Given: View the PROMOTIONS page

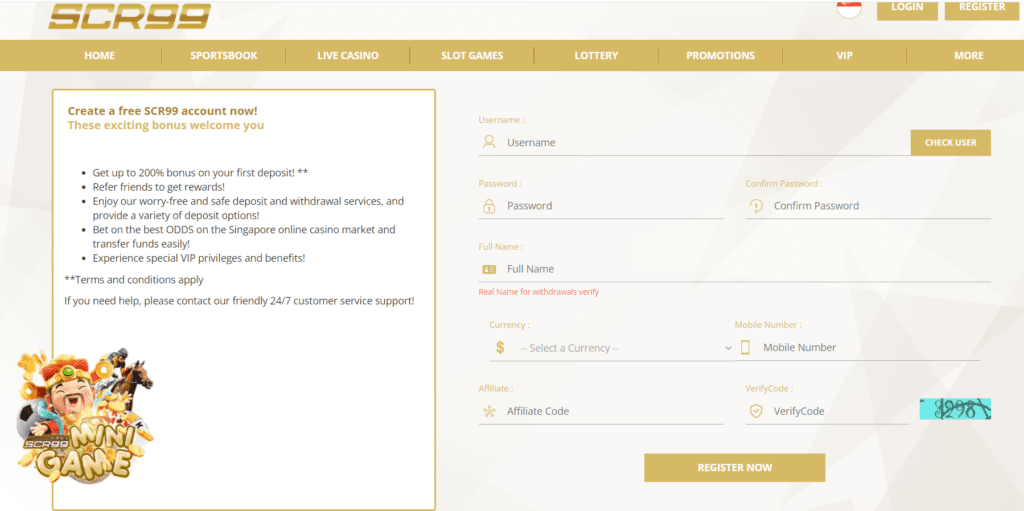Looking at the screenshot, I should (x=720, y=56).
